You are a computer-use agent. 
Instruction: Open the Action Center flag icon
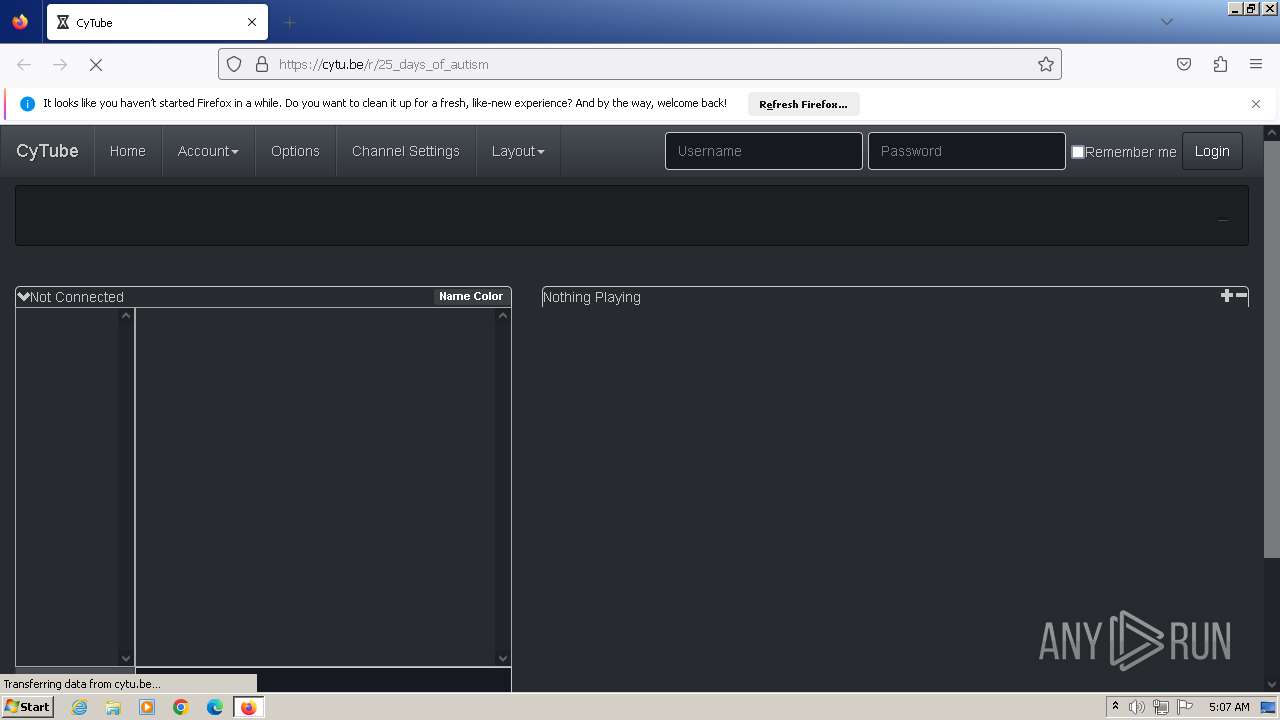pos(1185,707)
